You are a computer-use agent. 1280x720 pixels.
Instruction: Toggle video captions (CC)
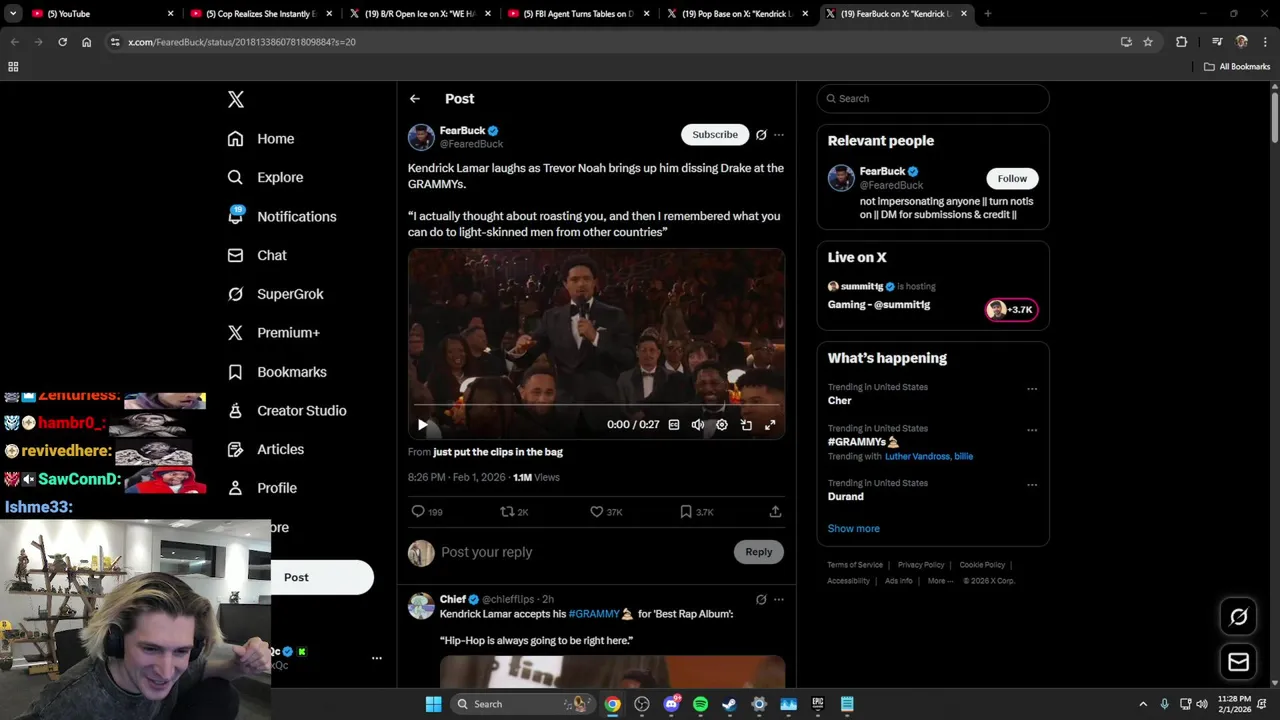[x=674, y=425]
